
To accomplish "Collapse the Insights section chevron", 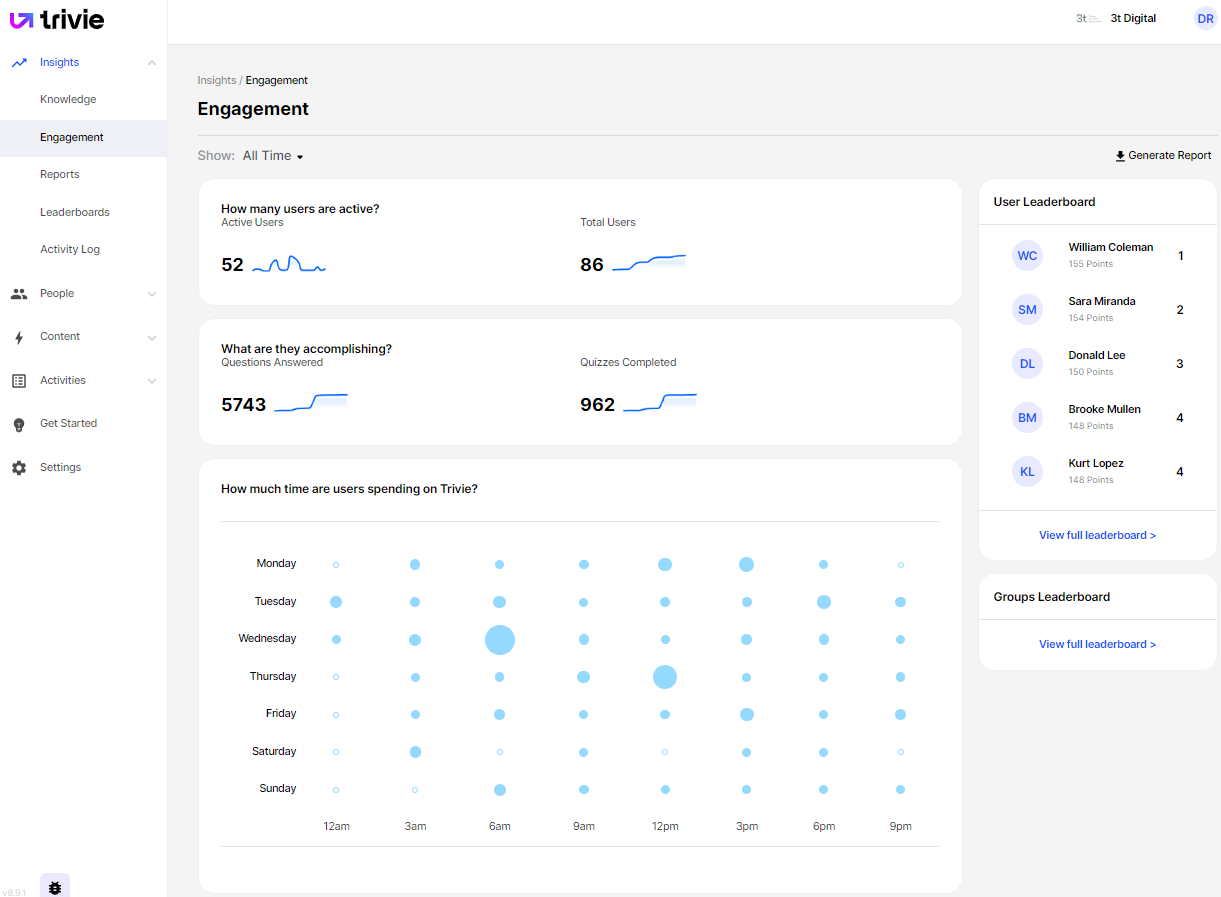I will 152,63.
